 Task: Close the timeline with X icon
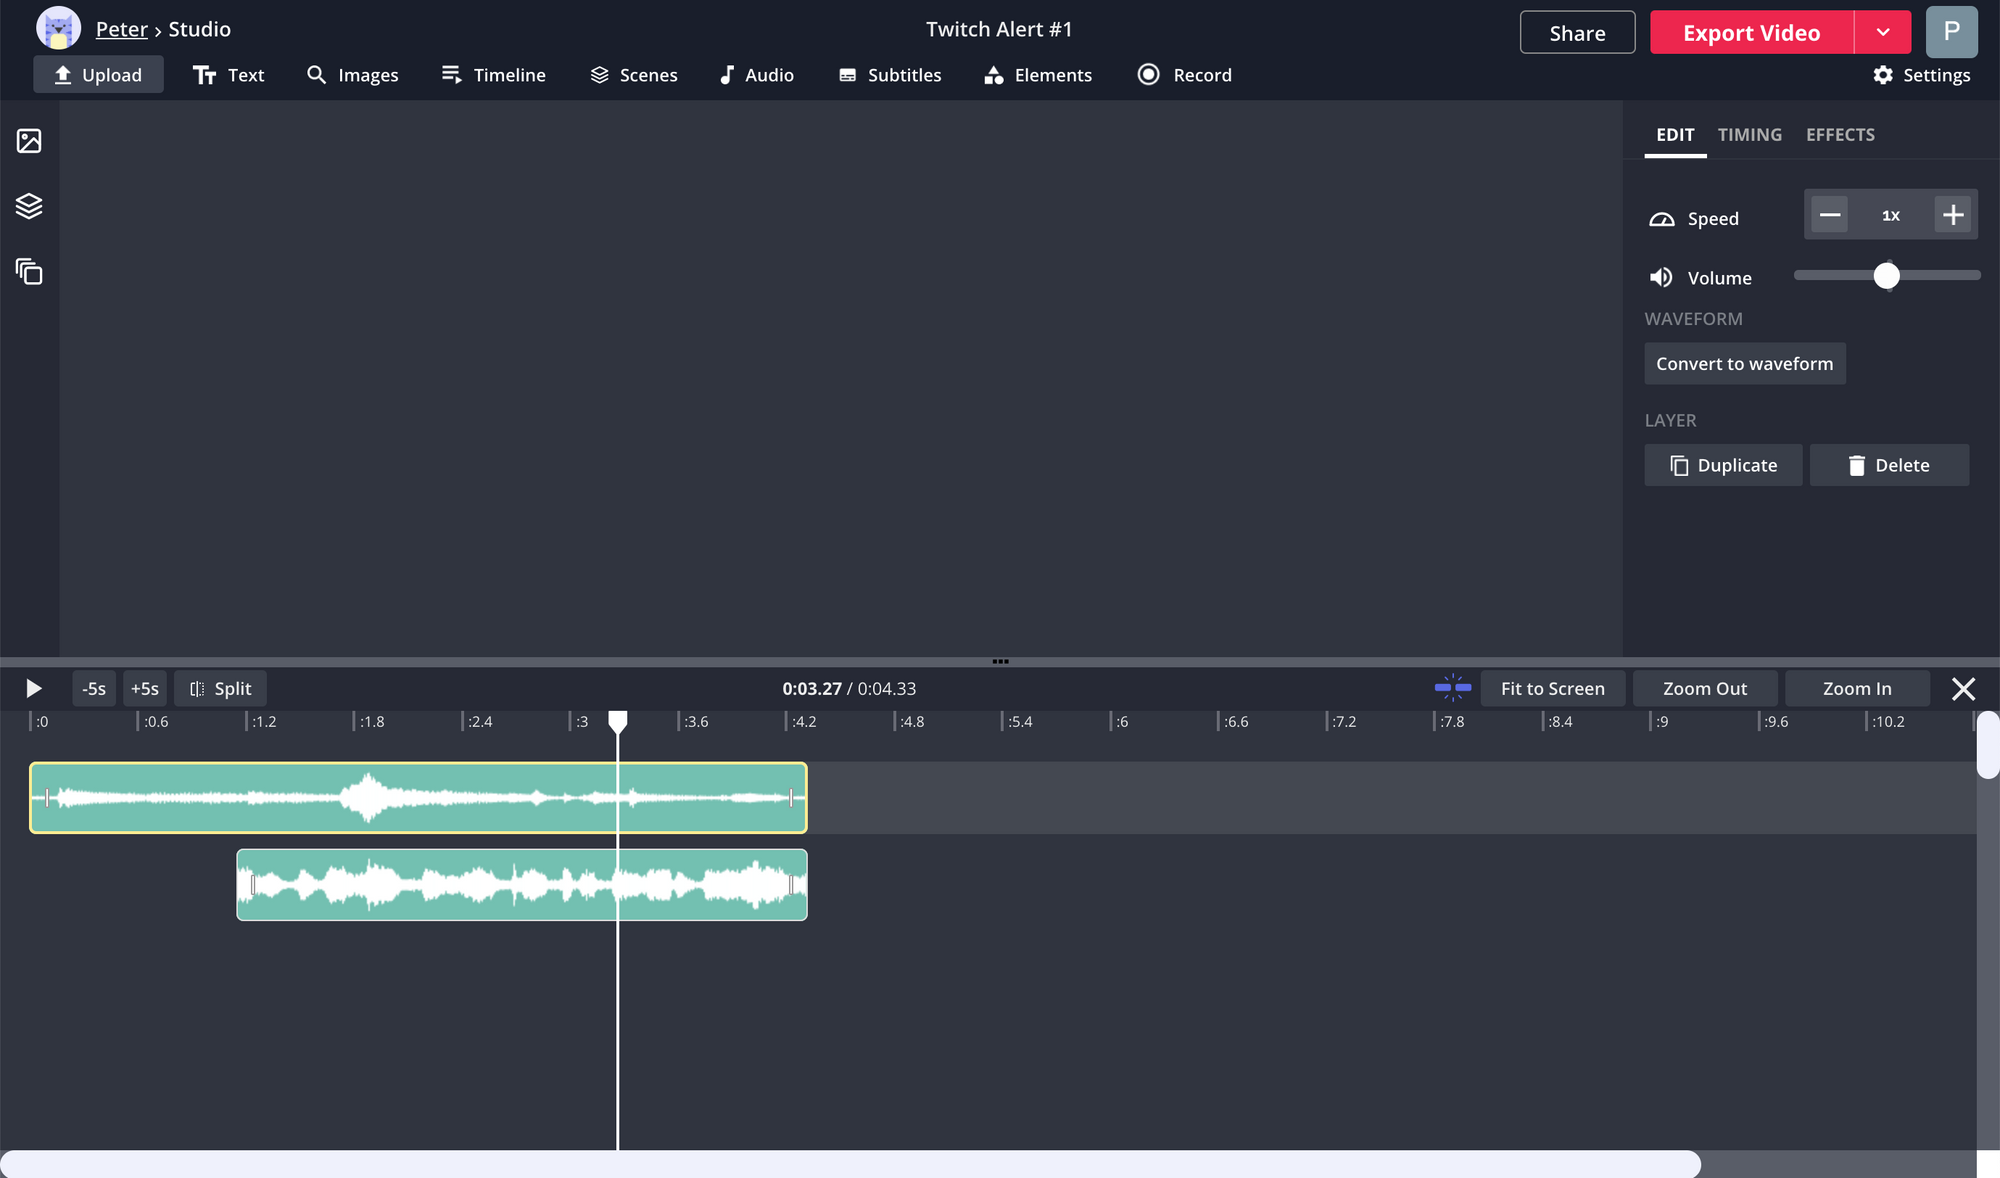(x=1963, y=688)
